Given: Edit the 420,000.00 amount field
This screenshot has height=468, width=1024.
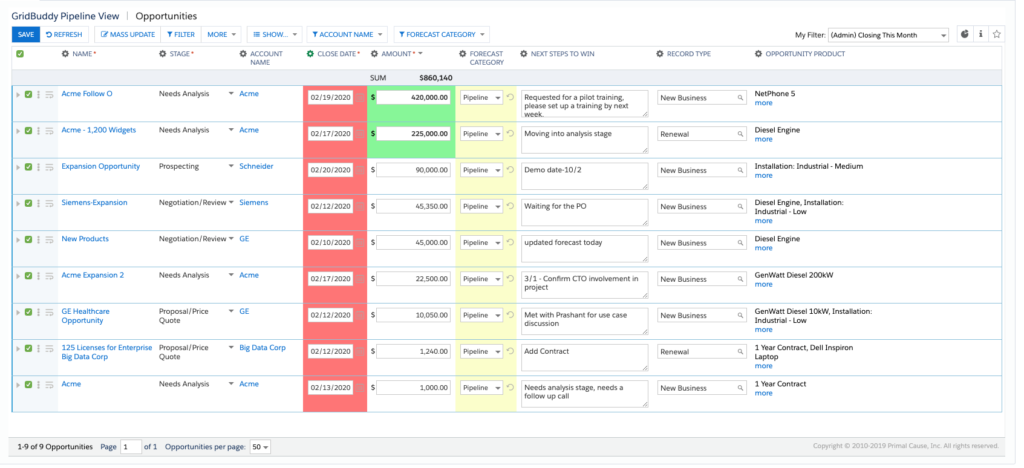Looking at the screenshot, I should coord(413,97).
